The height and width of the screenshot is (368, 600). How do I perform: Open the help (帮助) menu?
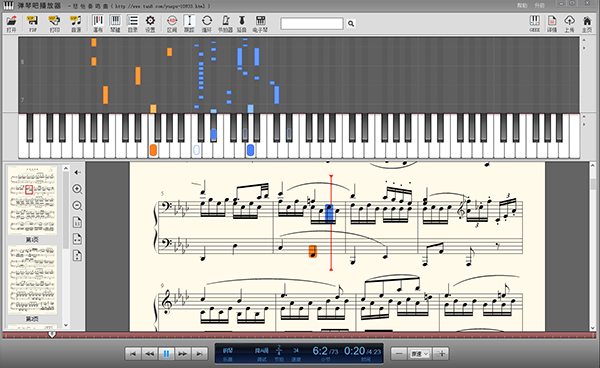pyautogui.click(x=522, y=5)
